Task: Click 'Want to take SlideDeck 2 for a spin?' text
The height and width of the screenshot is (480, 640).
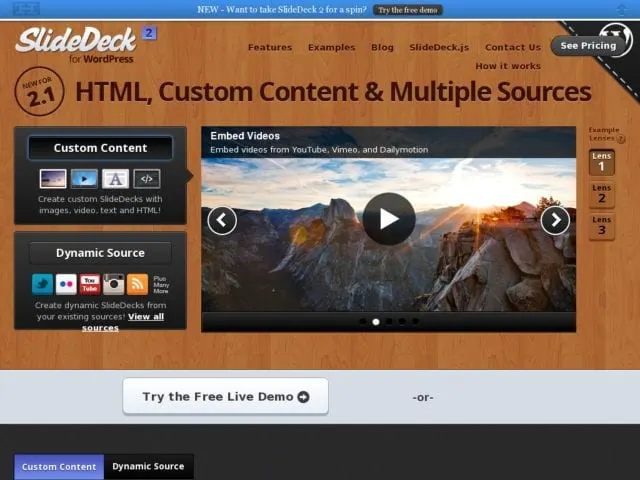Action: pyautogui.click(x=296, y=9)
